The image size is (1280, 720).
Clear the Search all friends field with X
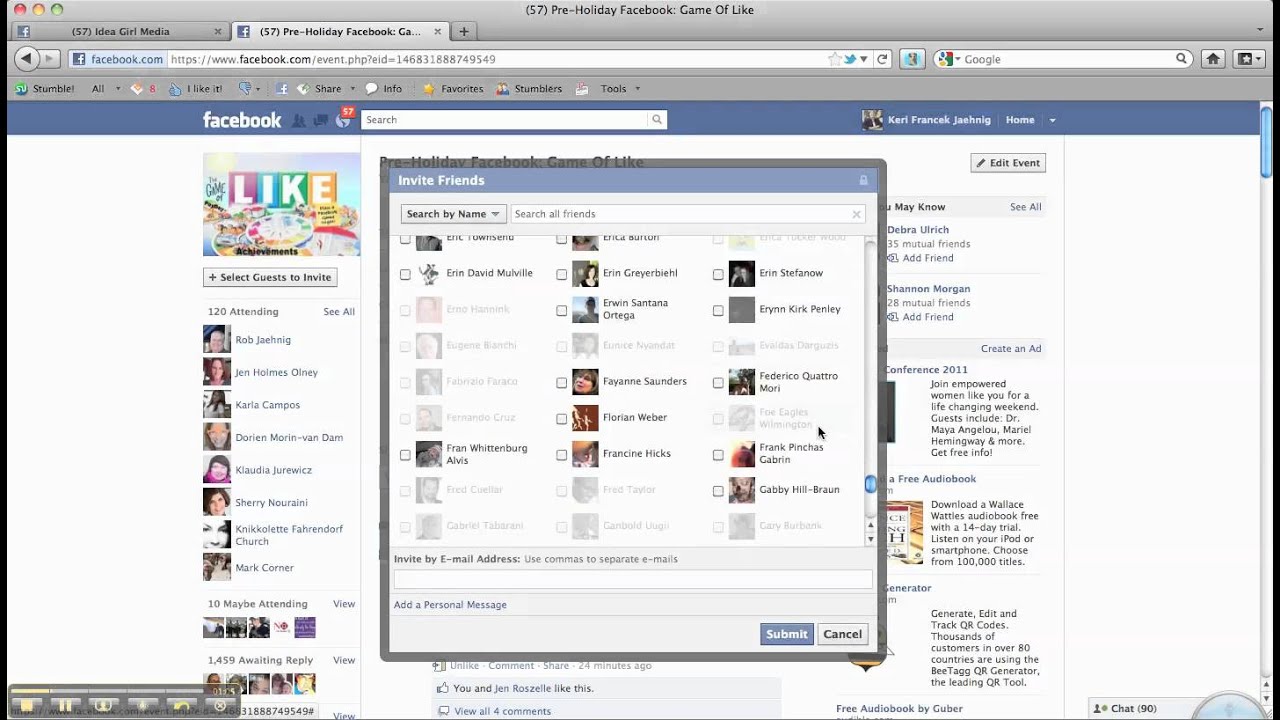pyautogui.click(x=856, y=214)
